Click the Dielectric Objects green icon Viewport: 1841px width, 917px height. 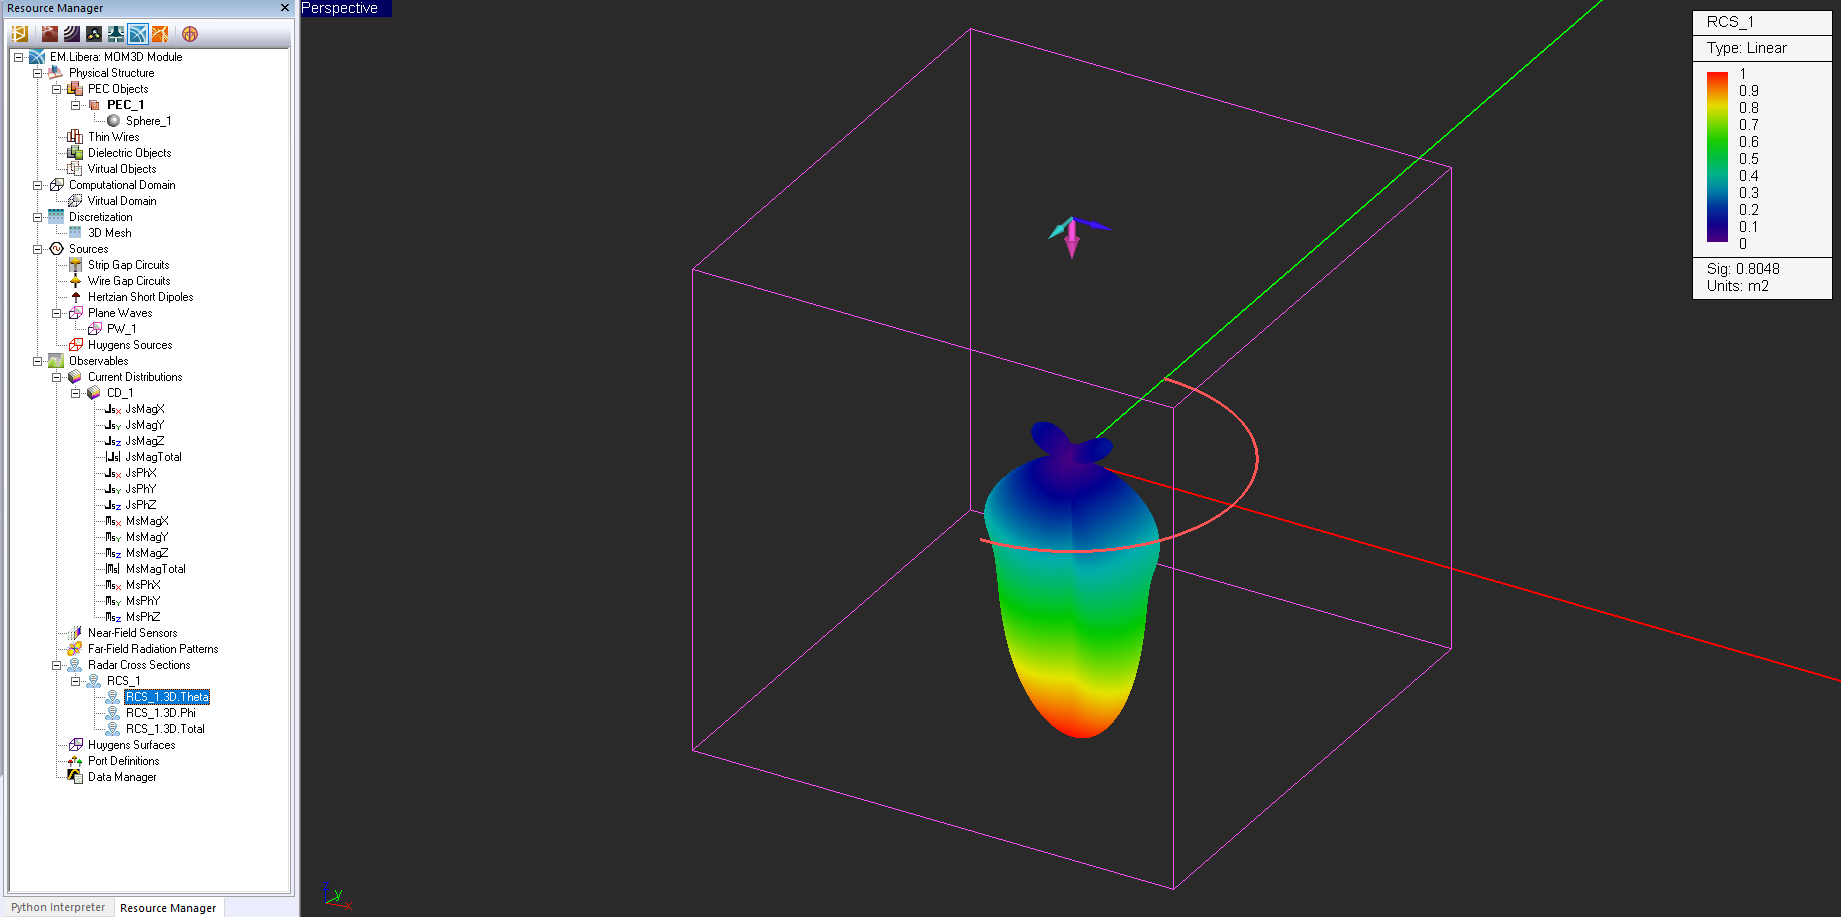(75, 153)
